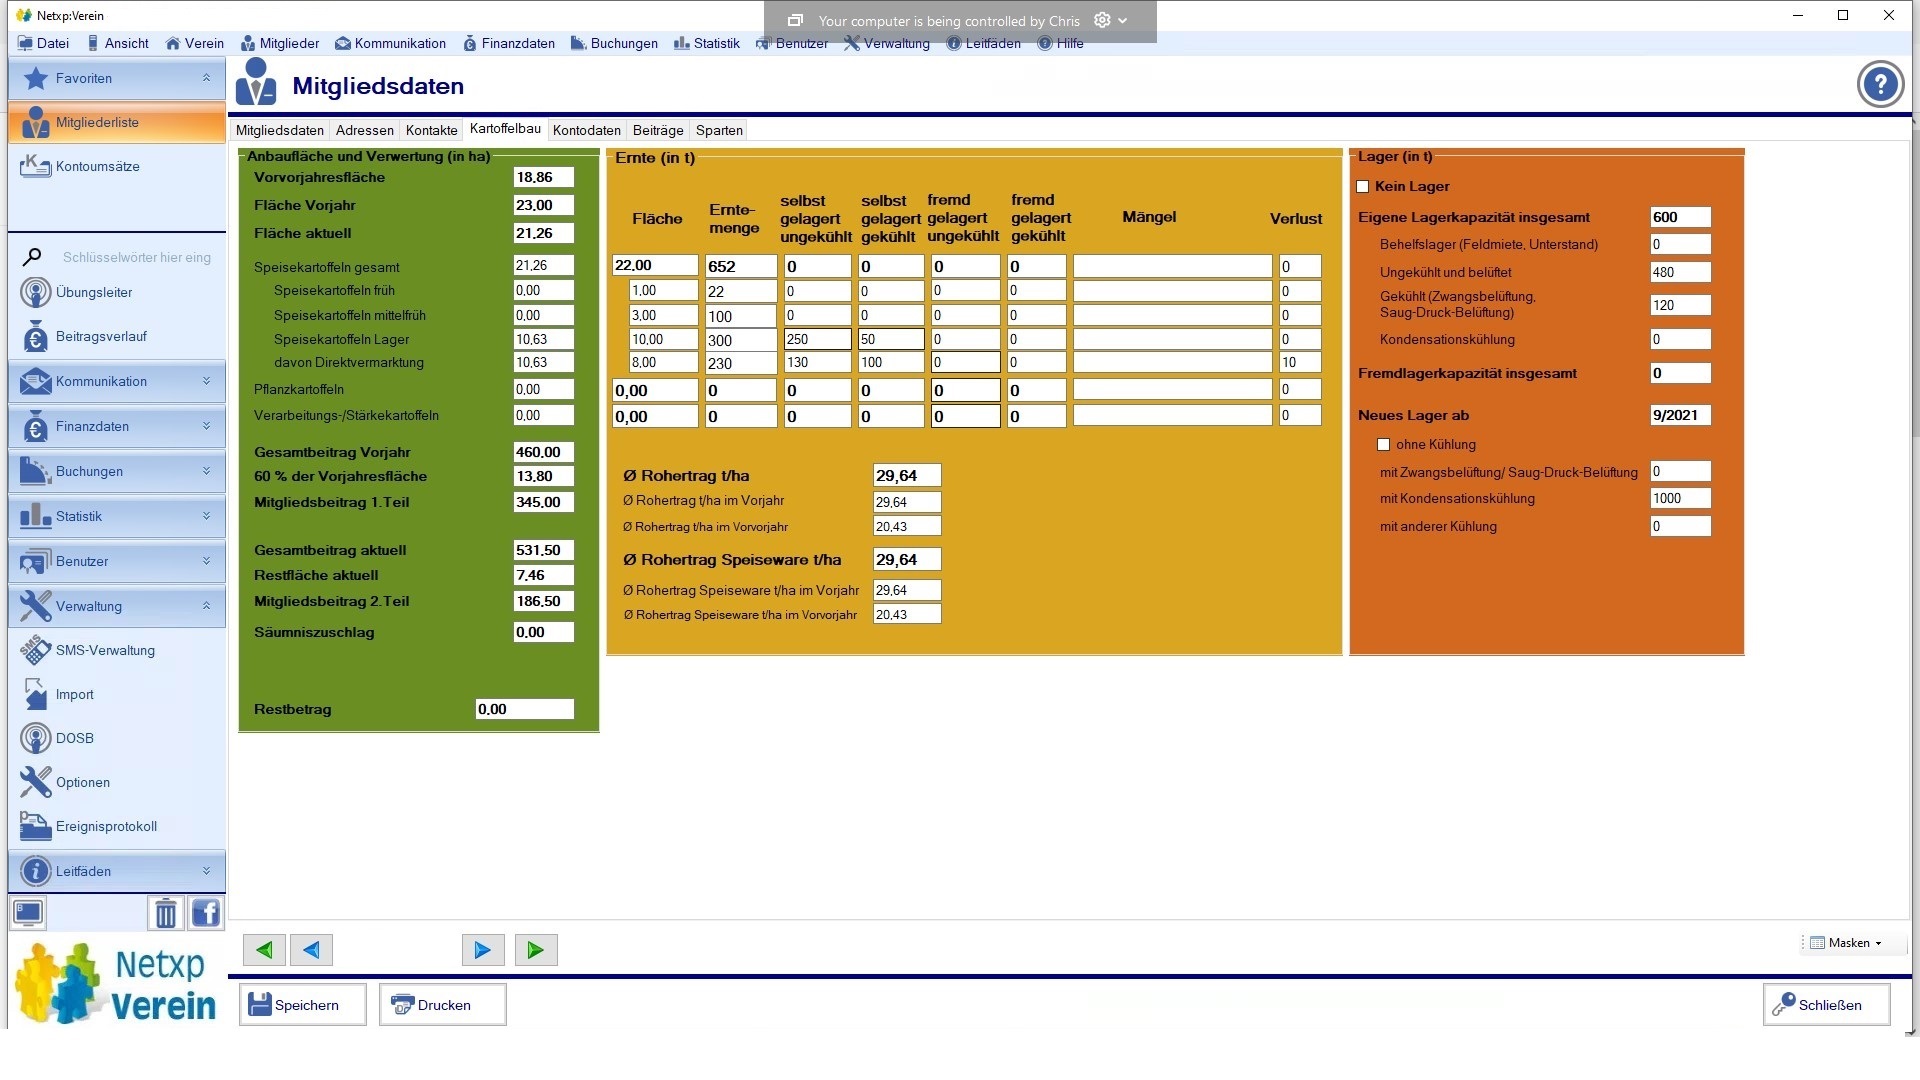Image resolution: width=1920 pixels, height=1080 pixels.
Task: Open the Masken dropdown
Action: click(x=1848, y=943)
